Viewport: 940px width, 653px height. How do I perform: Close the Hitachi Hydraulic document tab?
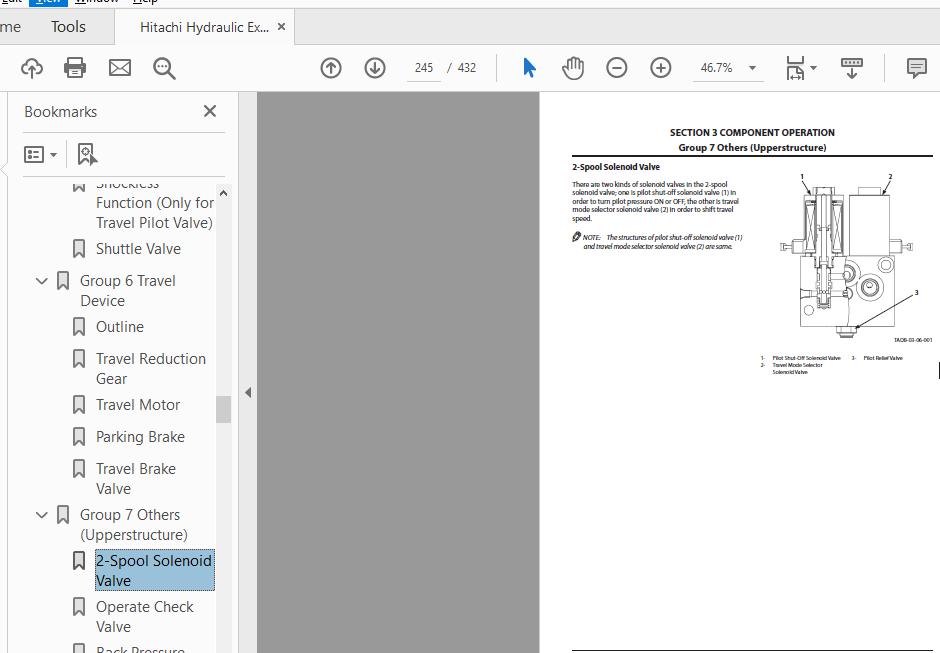[x=281, y=27]
